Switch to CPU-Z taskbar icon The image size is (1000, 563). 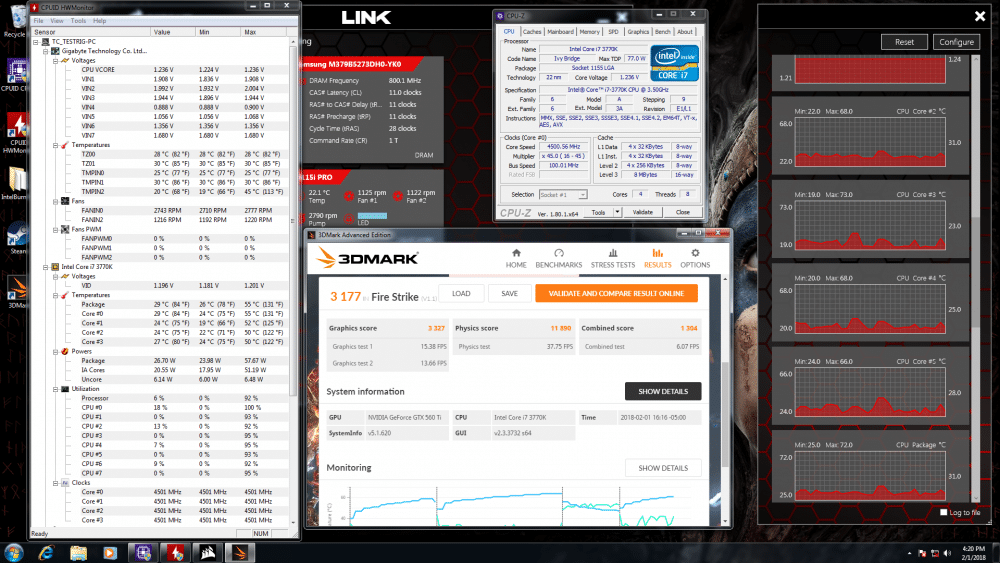(143, 553)
